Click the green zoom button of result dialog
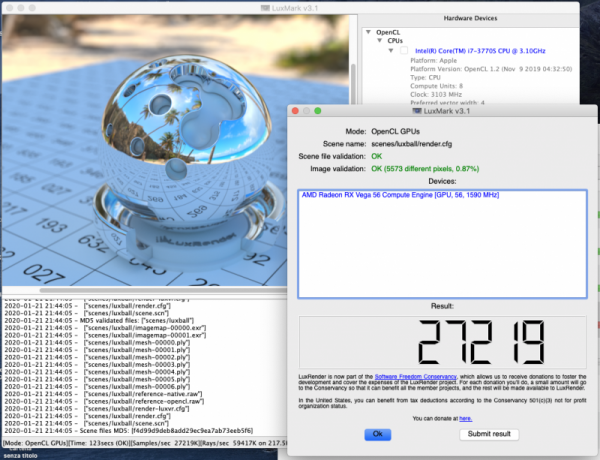The image size is (600, 460). (318, 111)
